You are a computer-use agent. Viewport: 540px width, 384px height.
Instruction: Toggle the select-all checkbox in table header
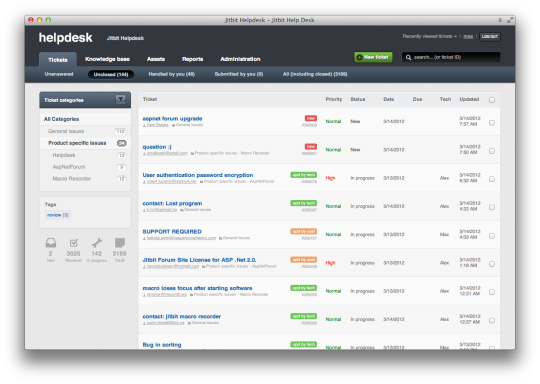(492, 100)
